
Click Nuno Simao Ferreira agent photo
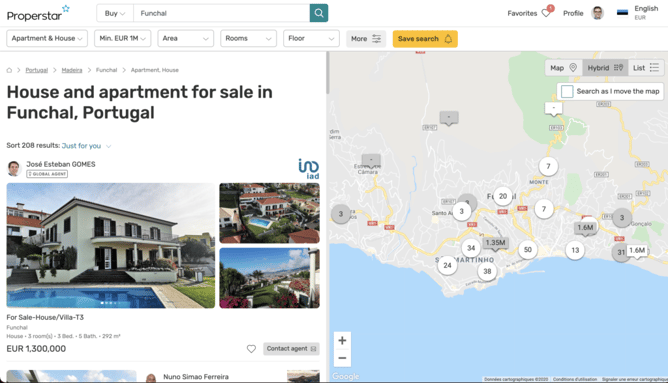click(151, 378)
